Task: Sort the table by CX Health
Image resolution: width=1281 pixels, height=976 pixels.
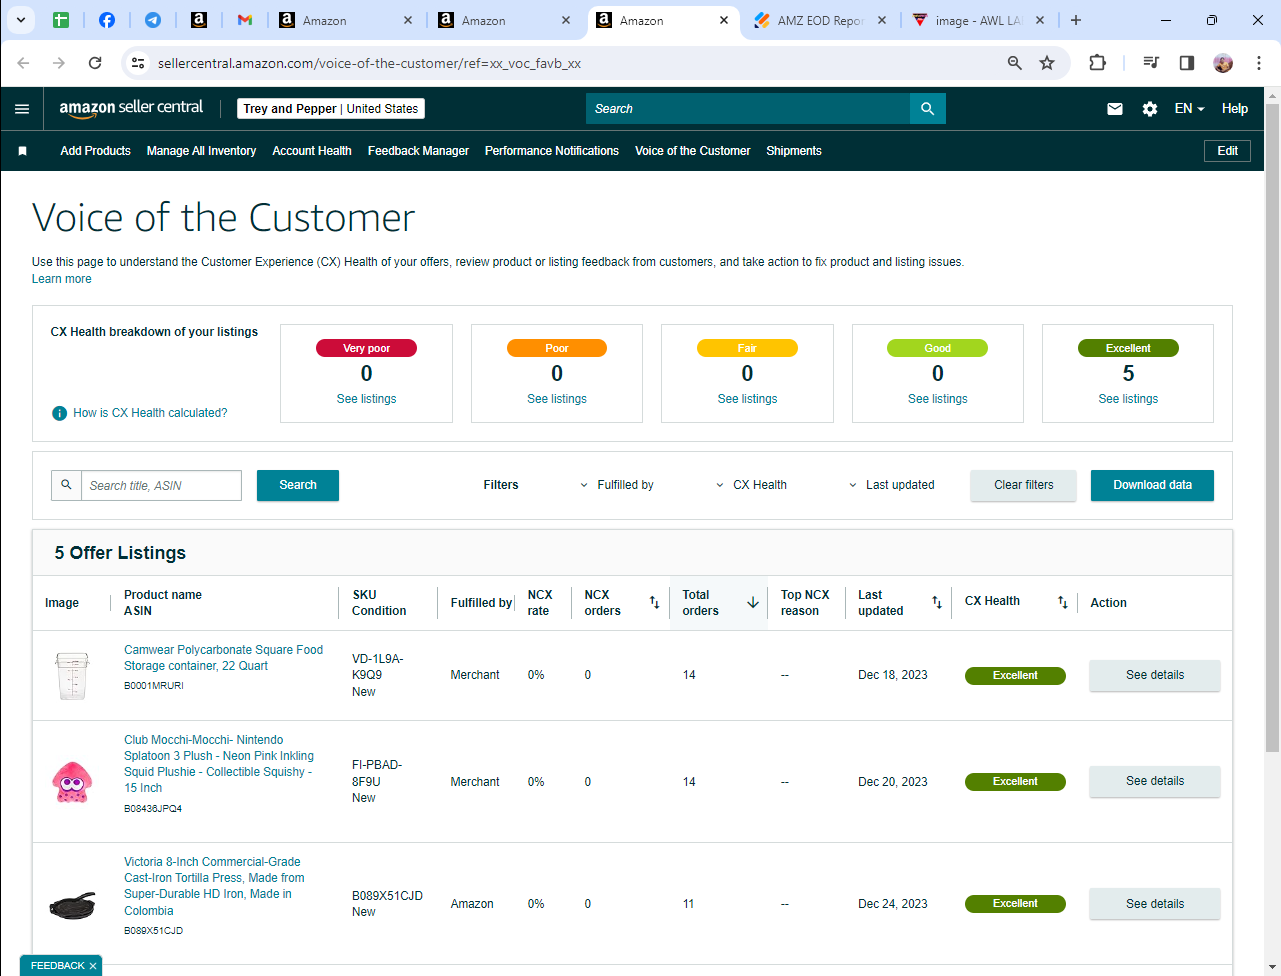Action: pos(1063,602)
